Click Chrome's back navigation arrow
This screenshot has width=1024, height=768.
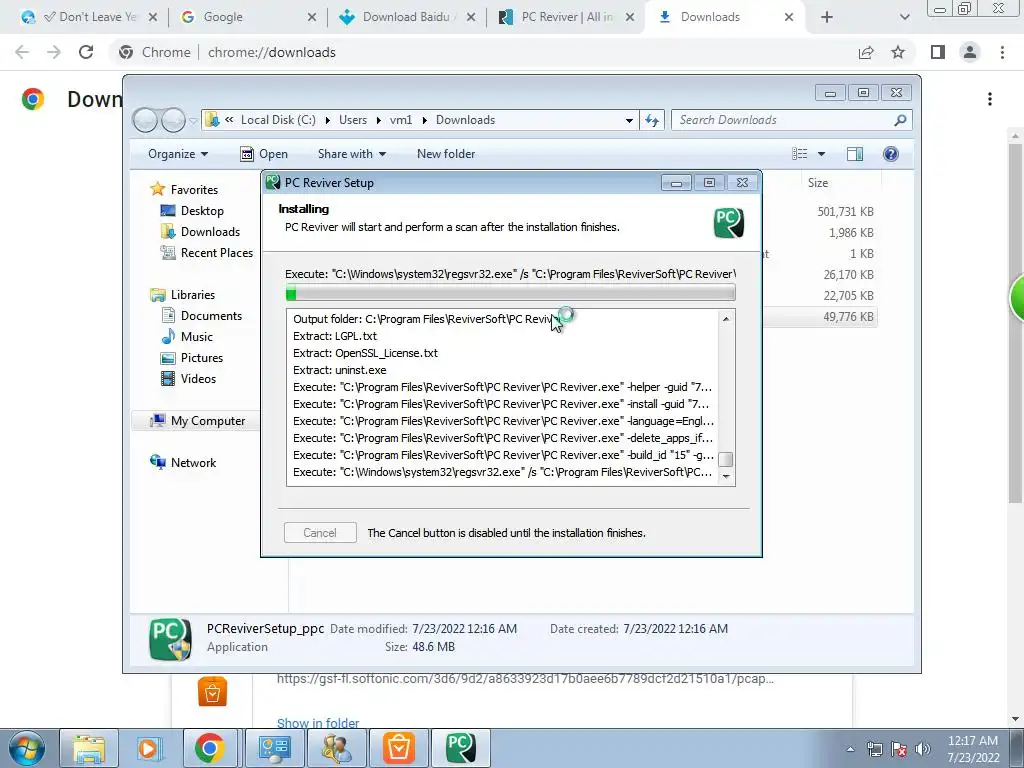tap(22, 52)
